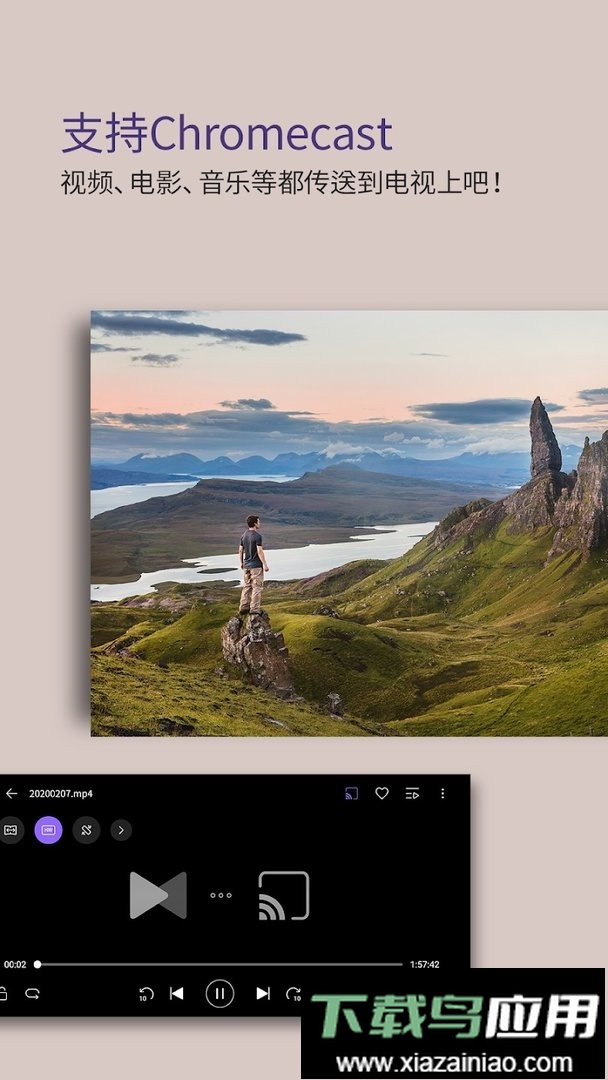608x1080 pixels.
Task: Open the three-dot more options menu
Action: tap(443, 793)
